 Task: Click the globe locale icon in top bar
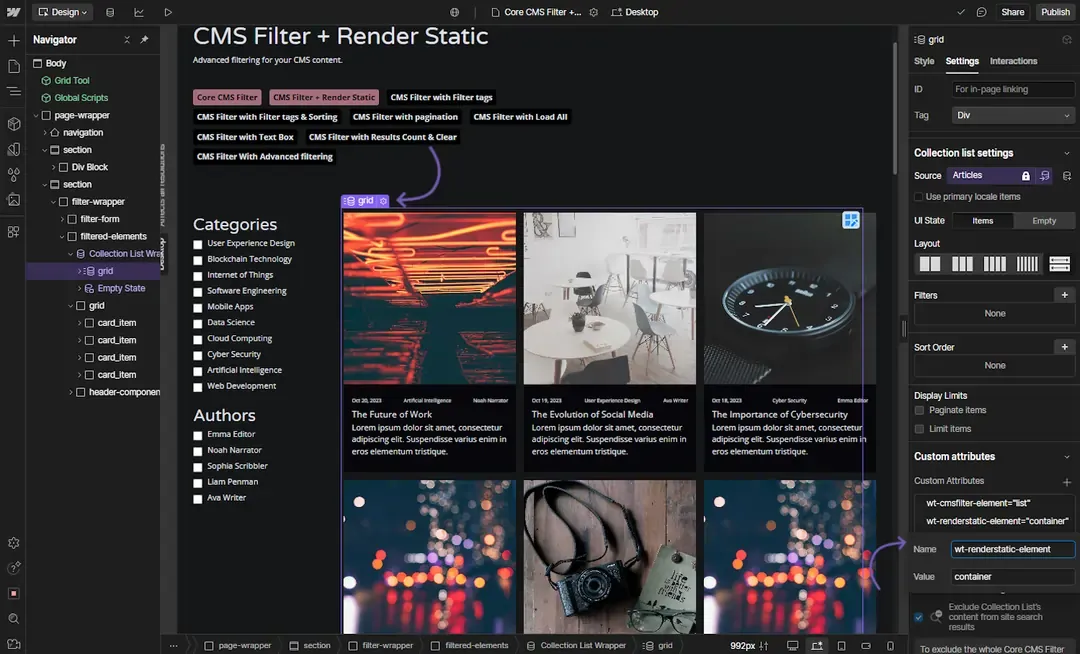(455, 12)
